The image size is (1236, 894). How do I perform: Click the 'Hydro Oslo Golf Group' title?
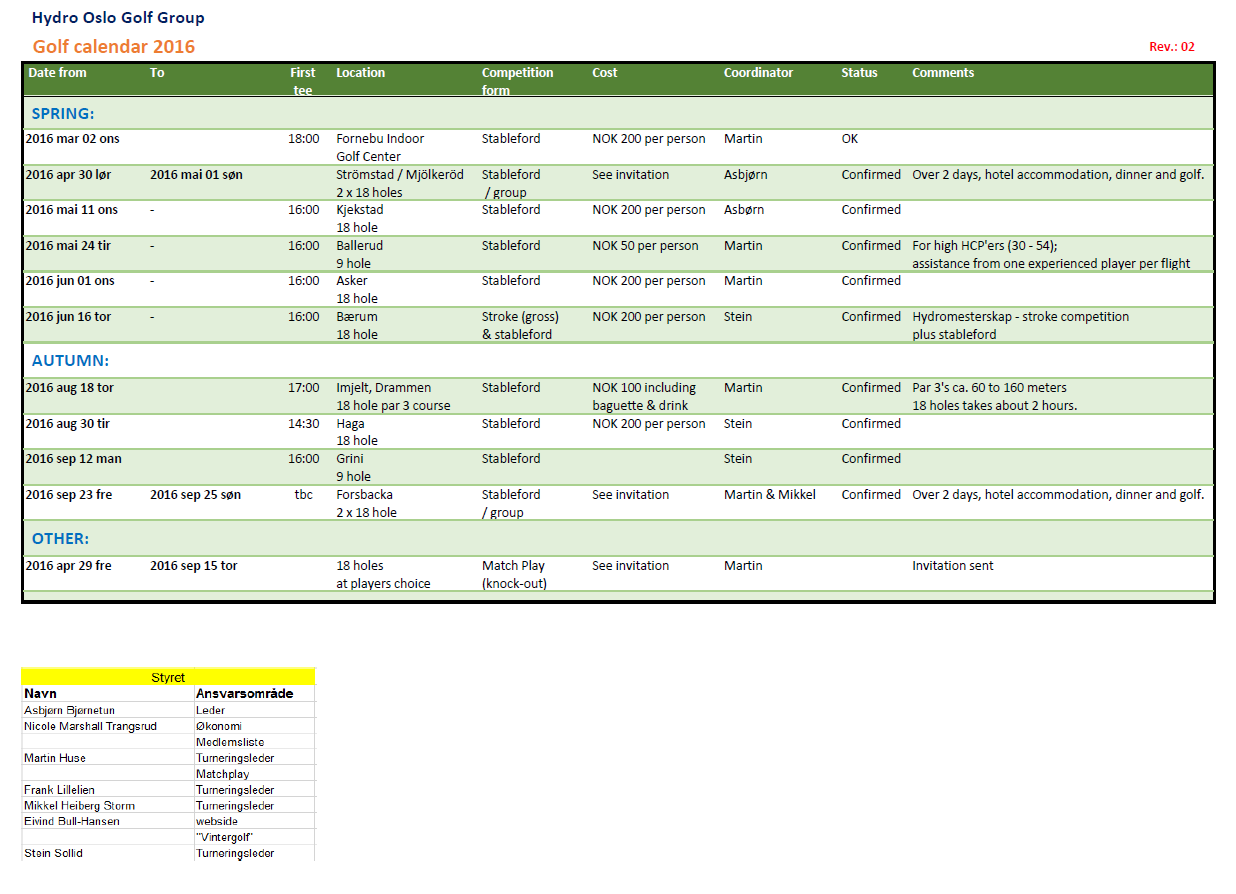pos(118,18)
